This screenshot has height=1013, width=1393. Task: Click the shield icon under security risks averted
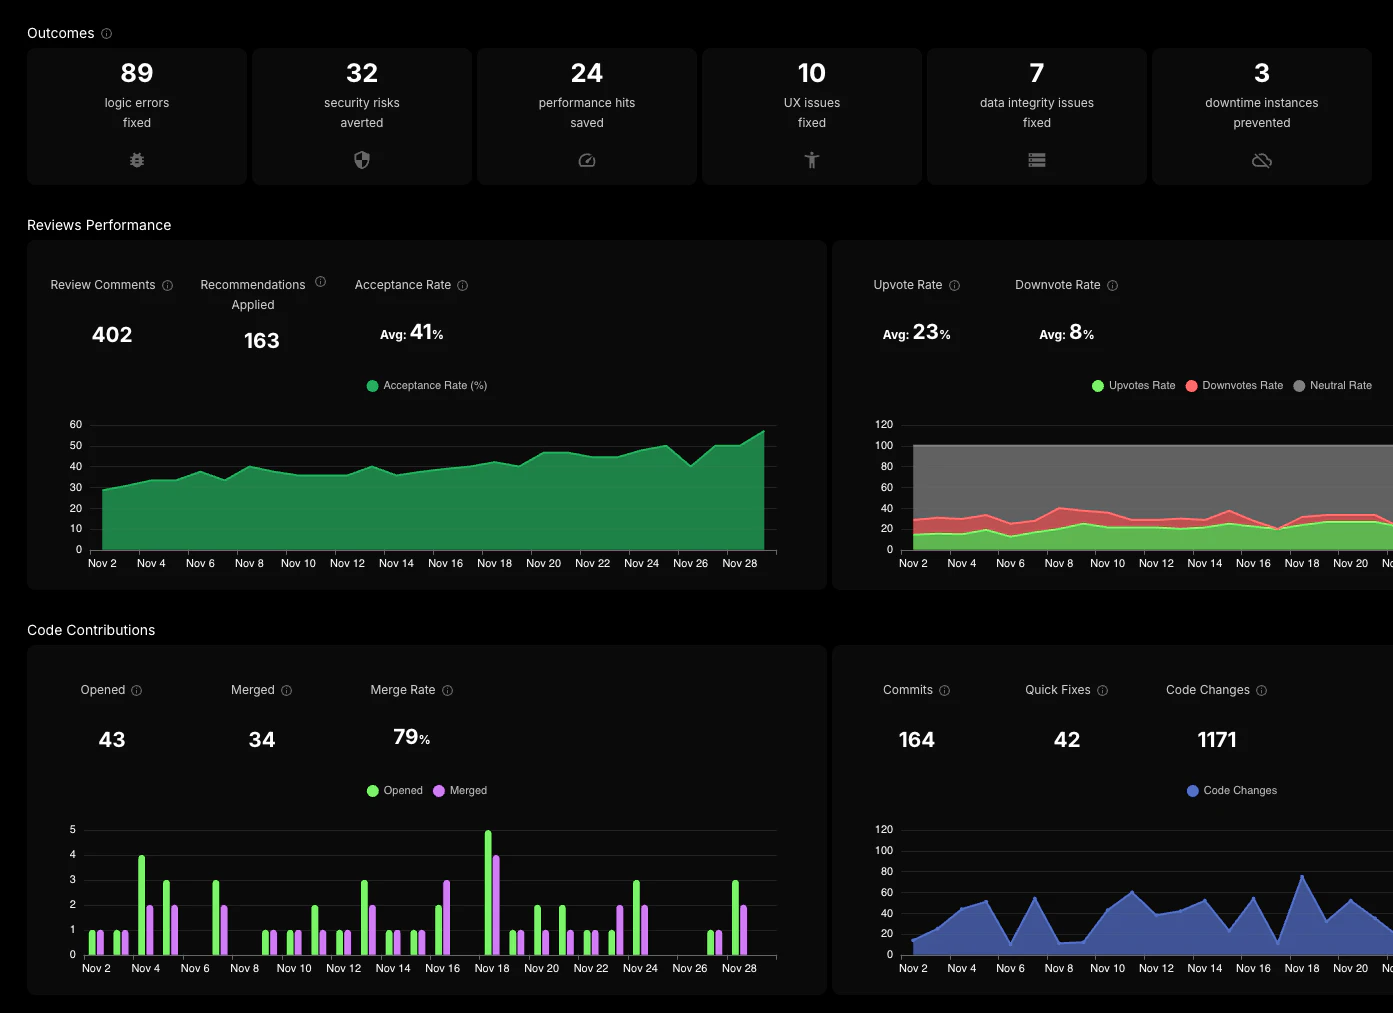coord(361,160)
